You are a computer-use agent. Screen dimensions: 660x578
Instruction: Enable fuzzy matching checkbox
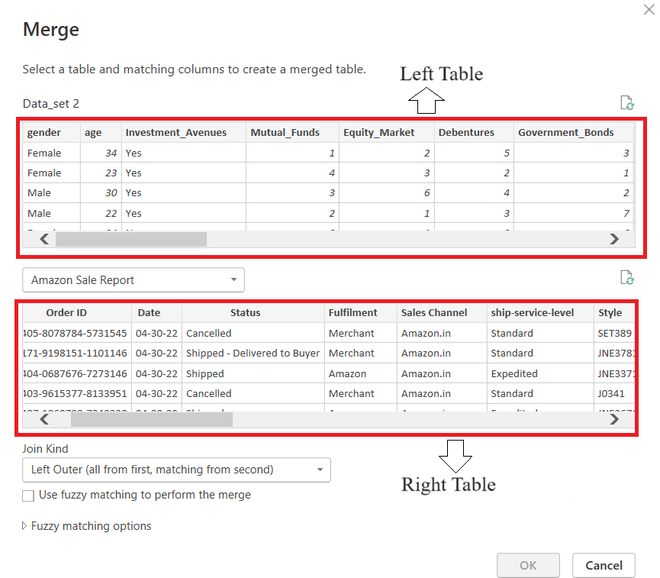coord(28,495)
